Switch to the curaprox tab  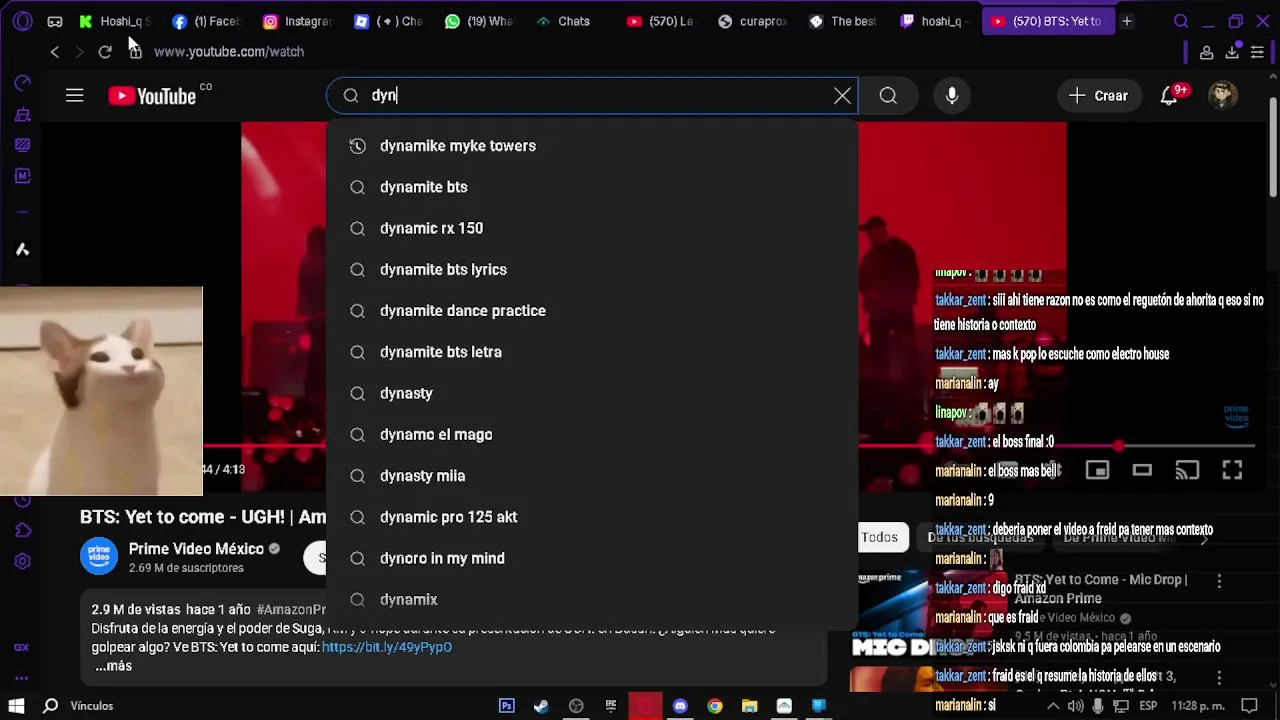753,21
